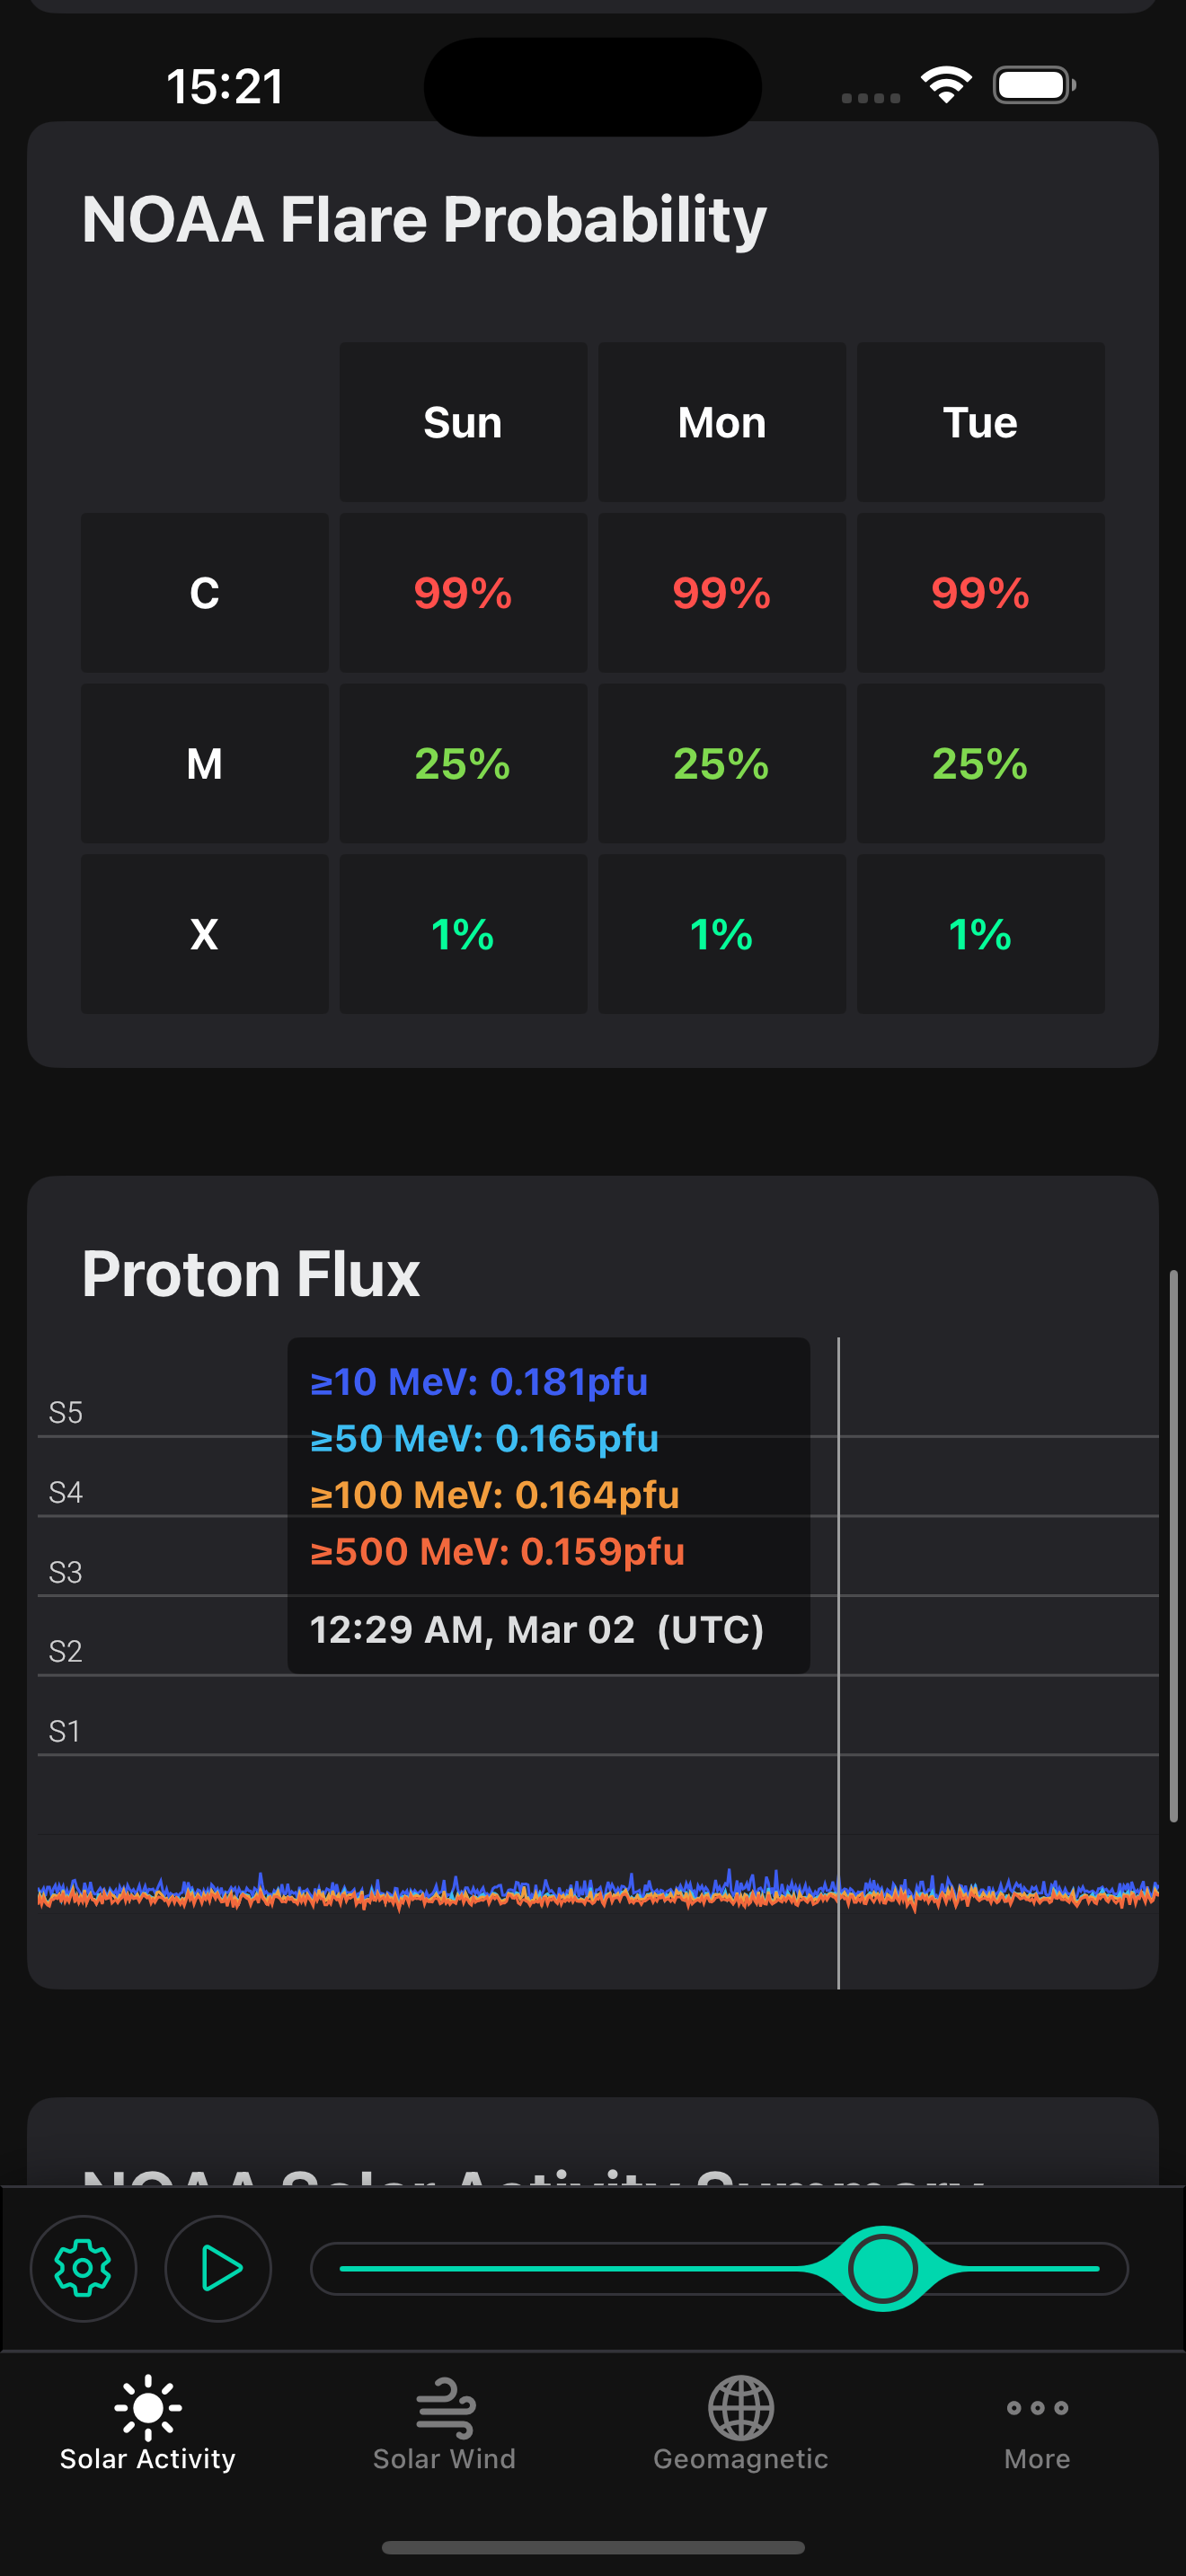Tap Tuesday's 1% X-class probability cell
The width and height of the screenshot is (1186, 2576).
(x=980, y=934)
